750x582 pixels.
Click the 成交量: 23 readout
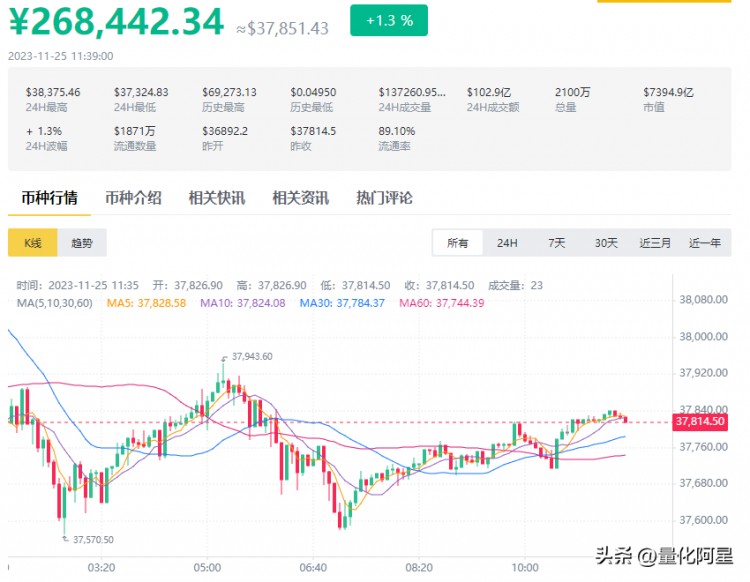tap(516, 286)
